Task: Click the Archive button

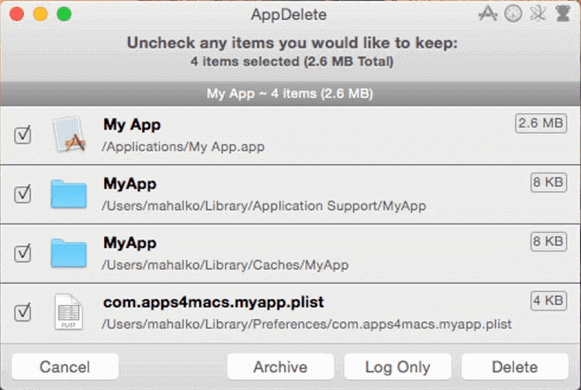Action: pos(280,367)
